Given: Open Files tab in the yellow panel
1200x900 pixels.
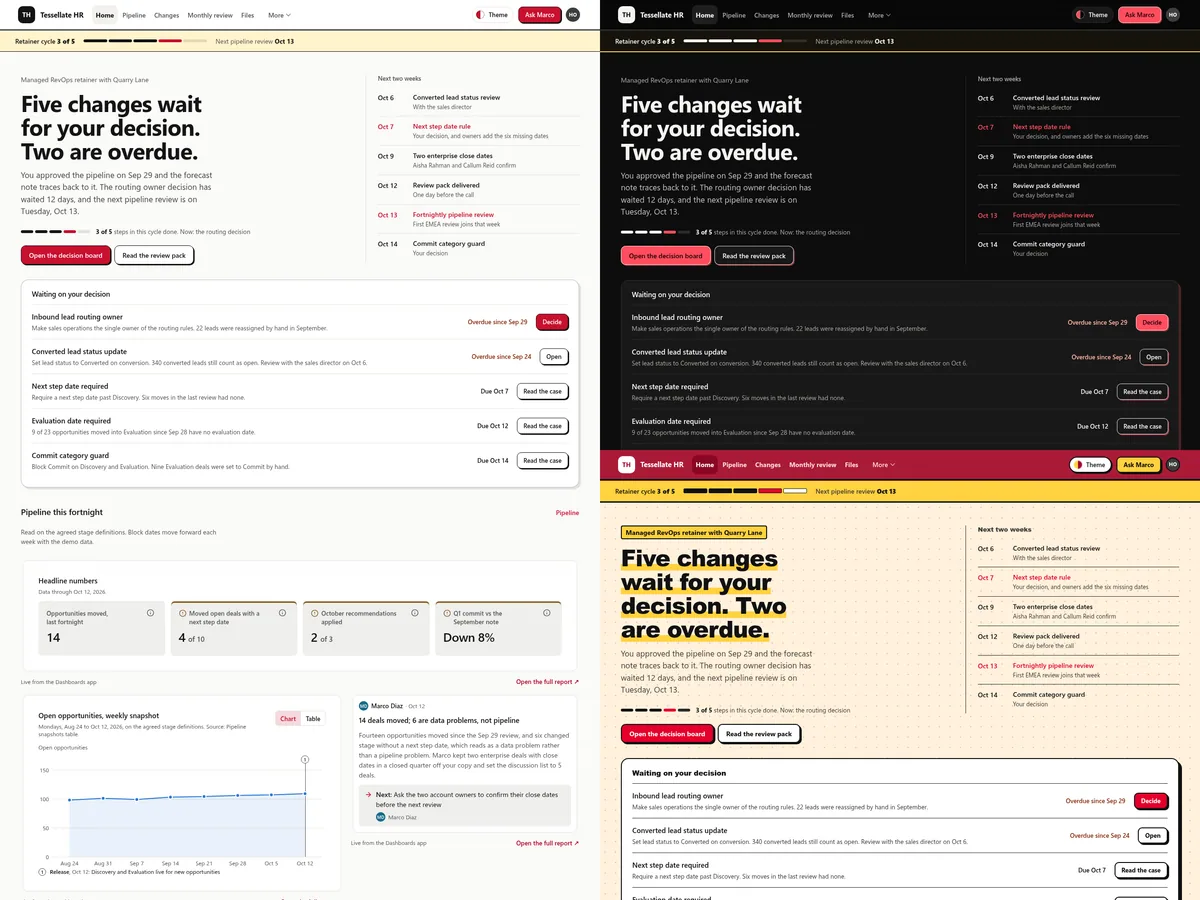Looking at the screenshot, I should [x=851, y=465].
